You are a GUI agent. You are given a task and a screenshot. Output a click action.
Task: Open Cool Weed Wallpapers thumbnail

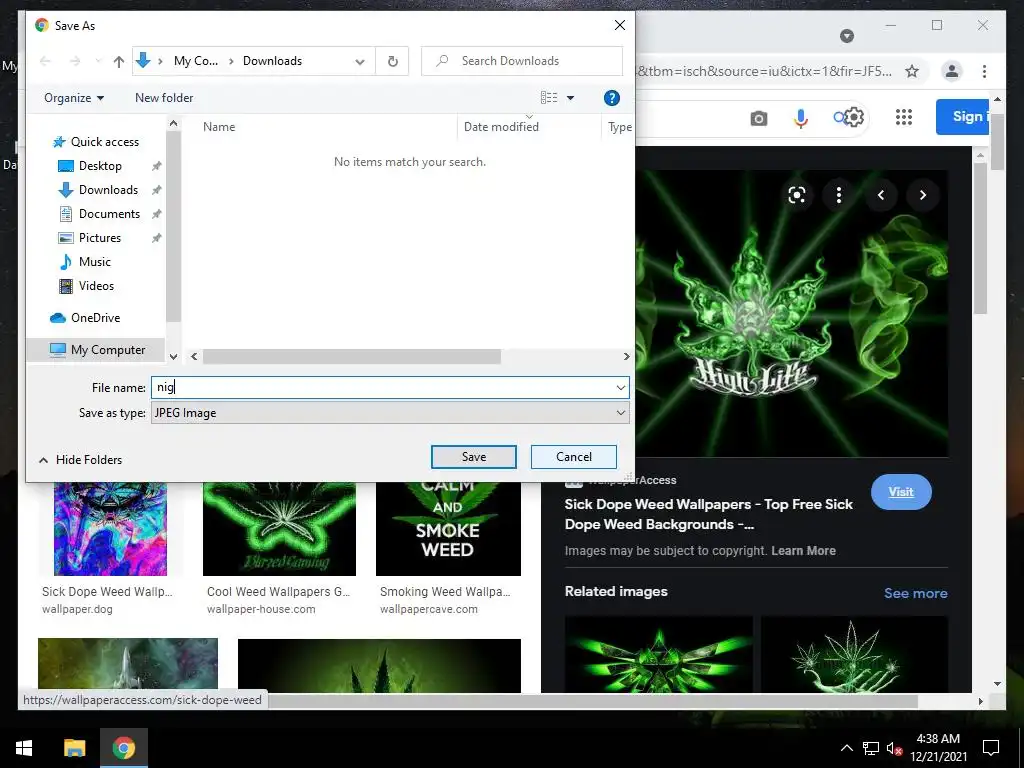pyautogui.click(x=279, y=529)
